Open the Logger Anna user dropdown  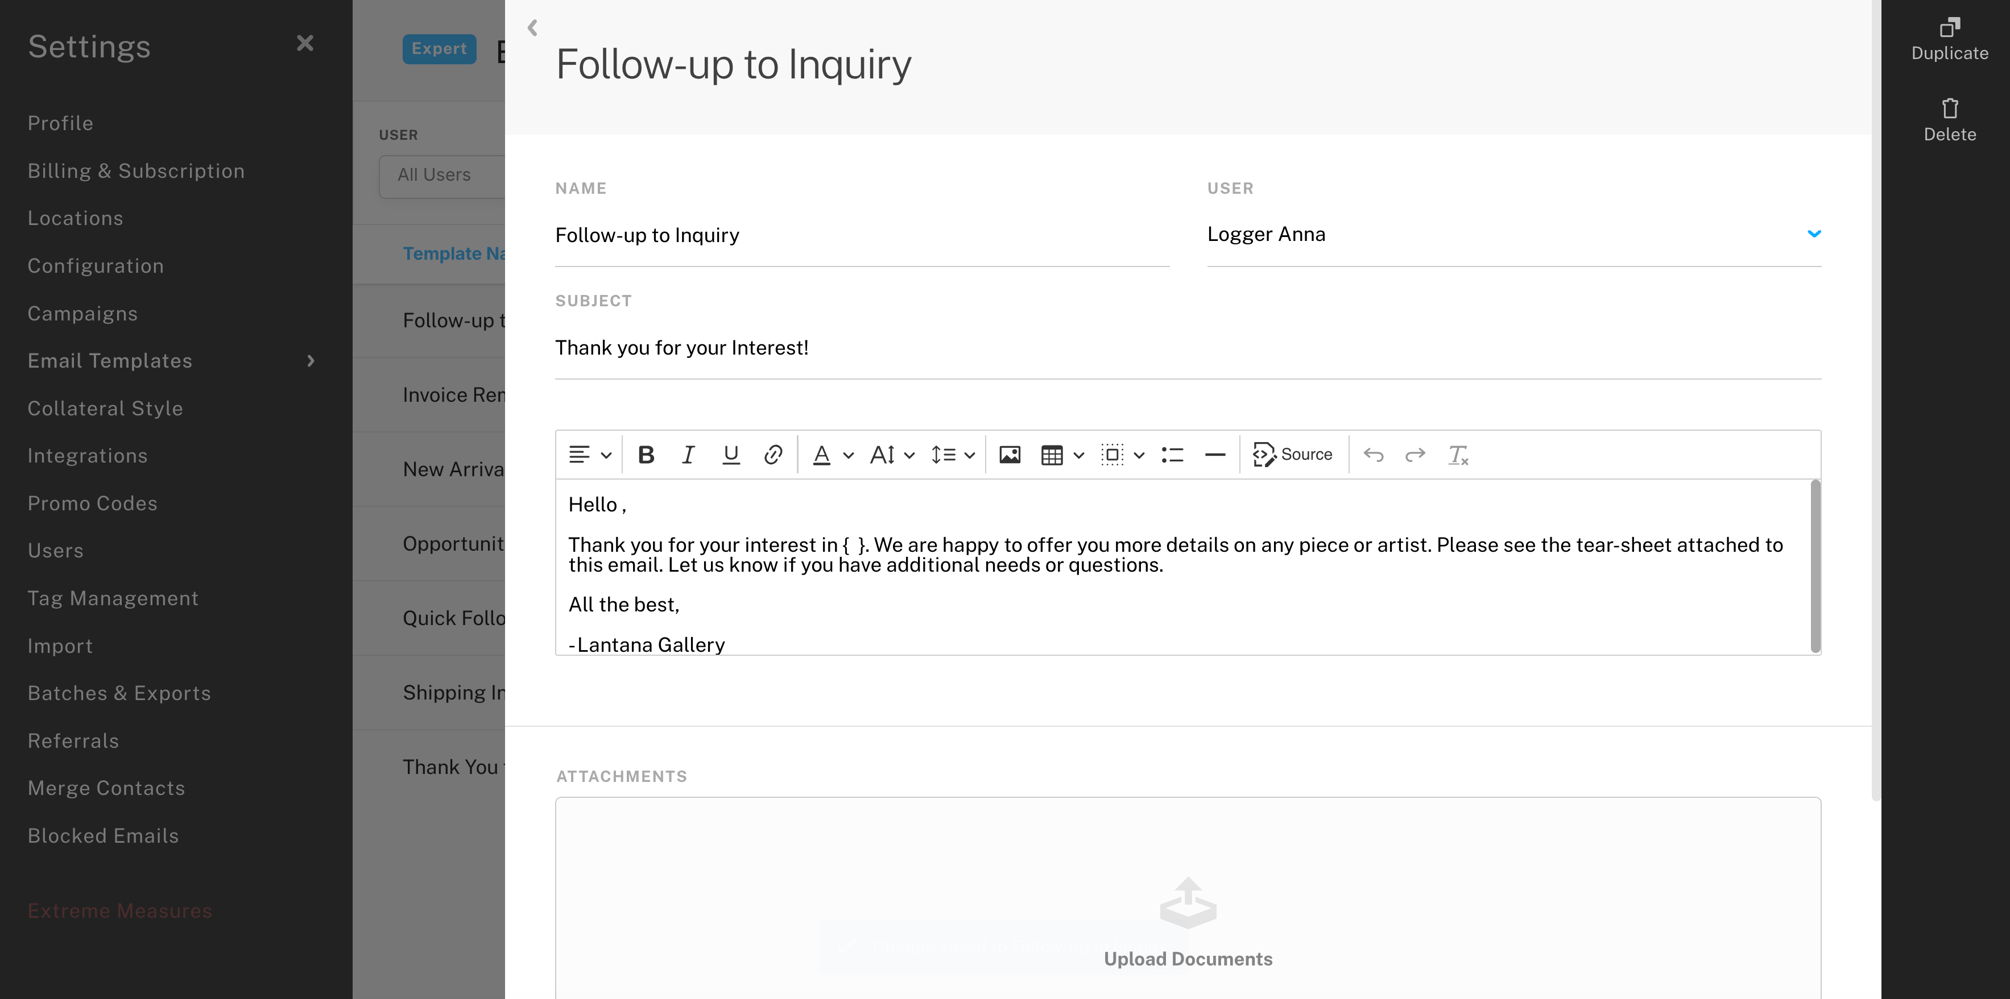(x=1813, y=234)
